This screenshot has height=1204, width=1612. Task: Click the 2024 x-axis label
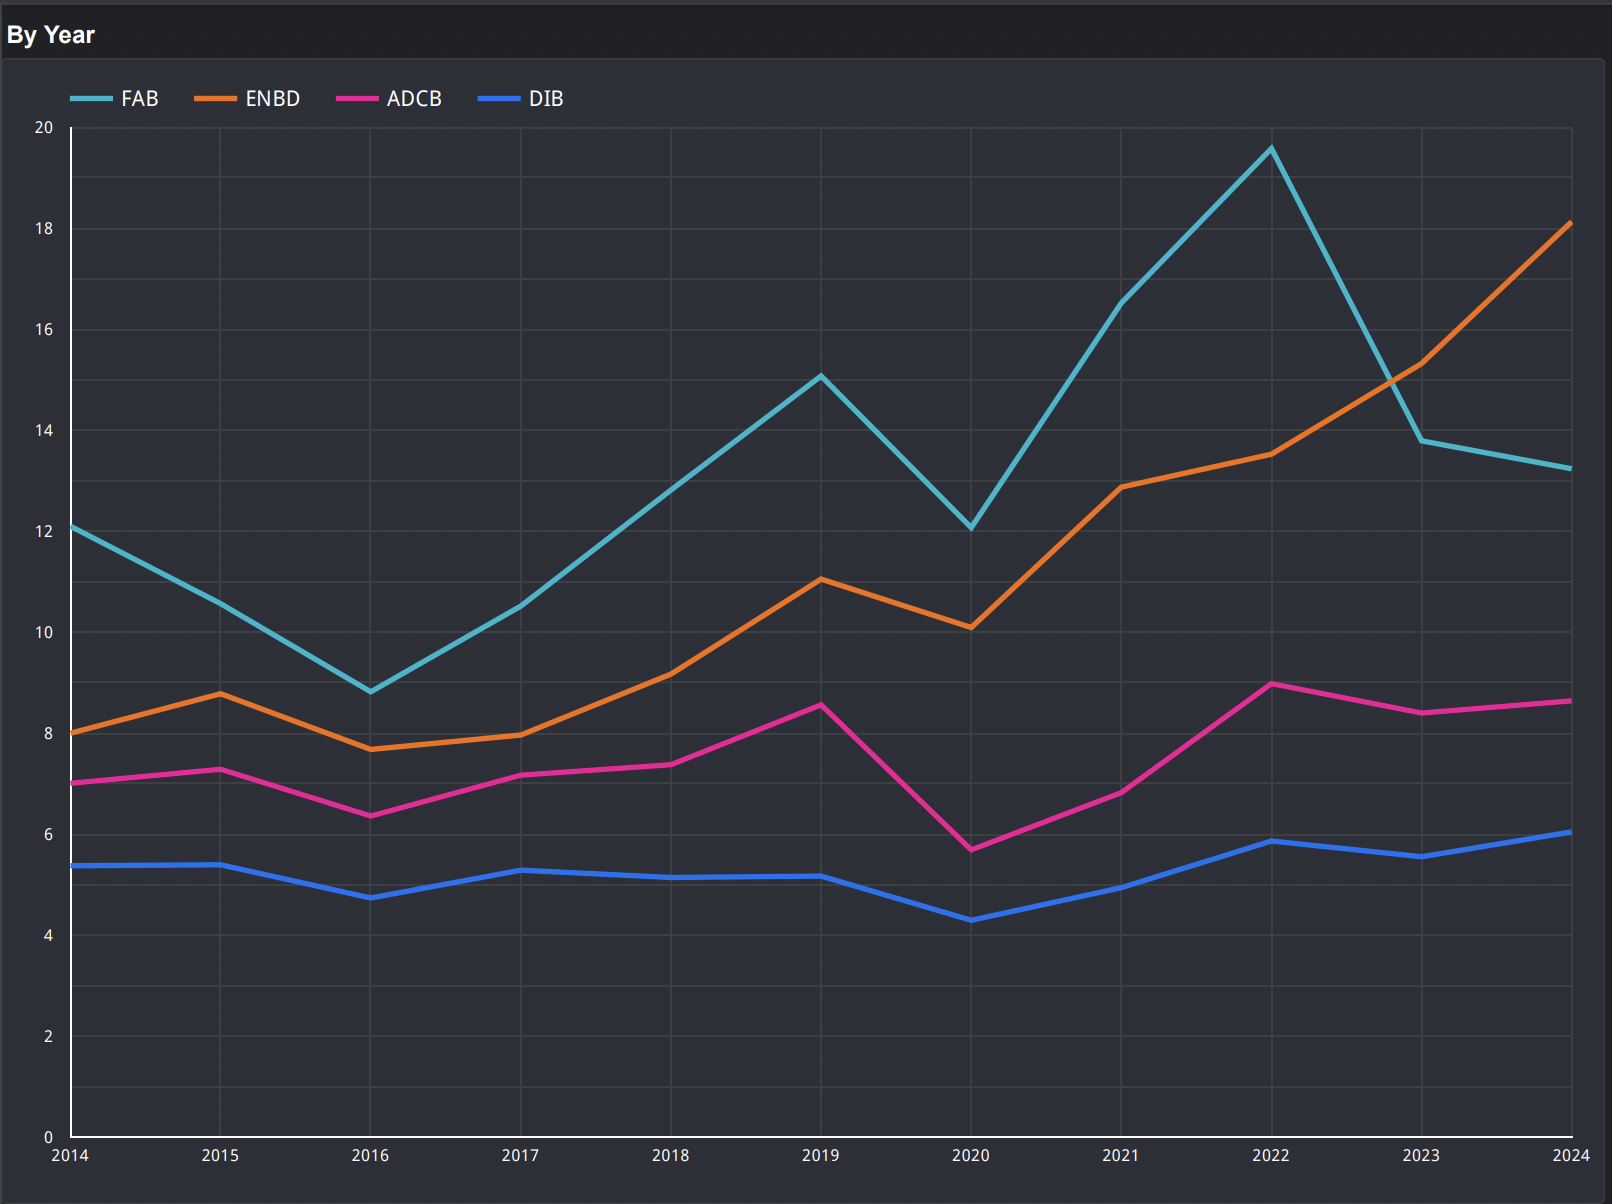pyautogui.click(x=1571, y=1156)
